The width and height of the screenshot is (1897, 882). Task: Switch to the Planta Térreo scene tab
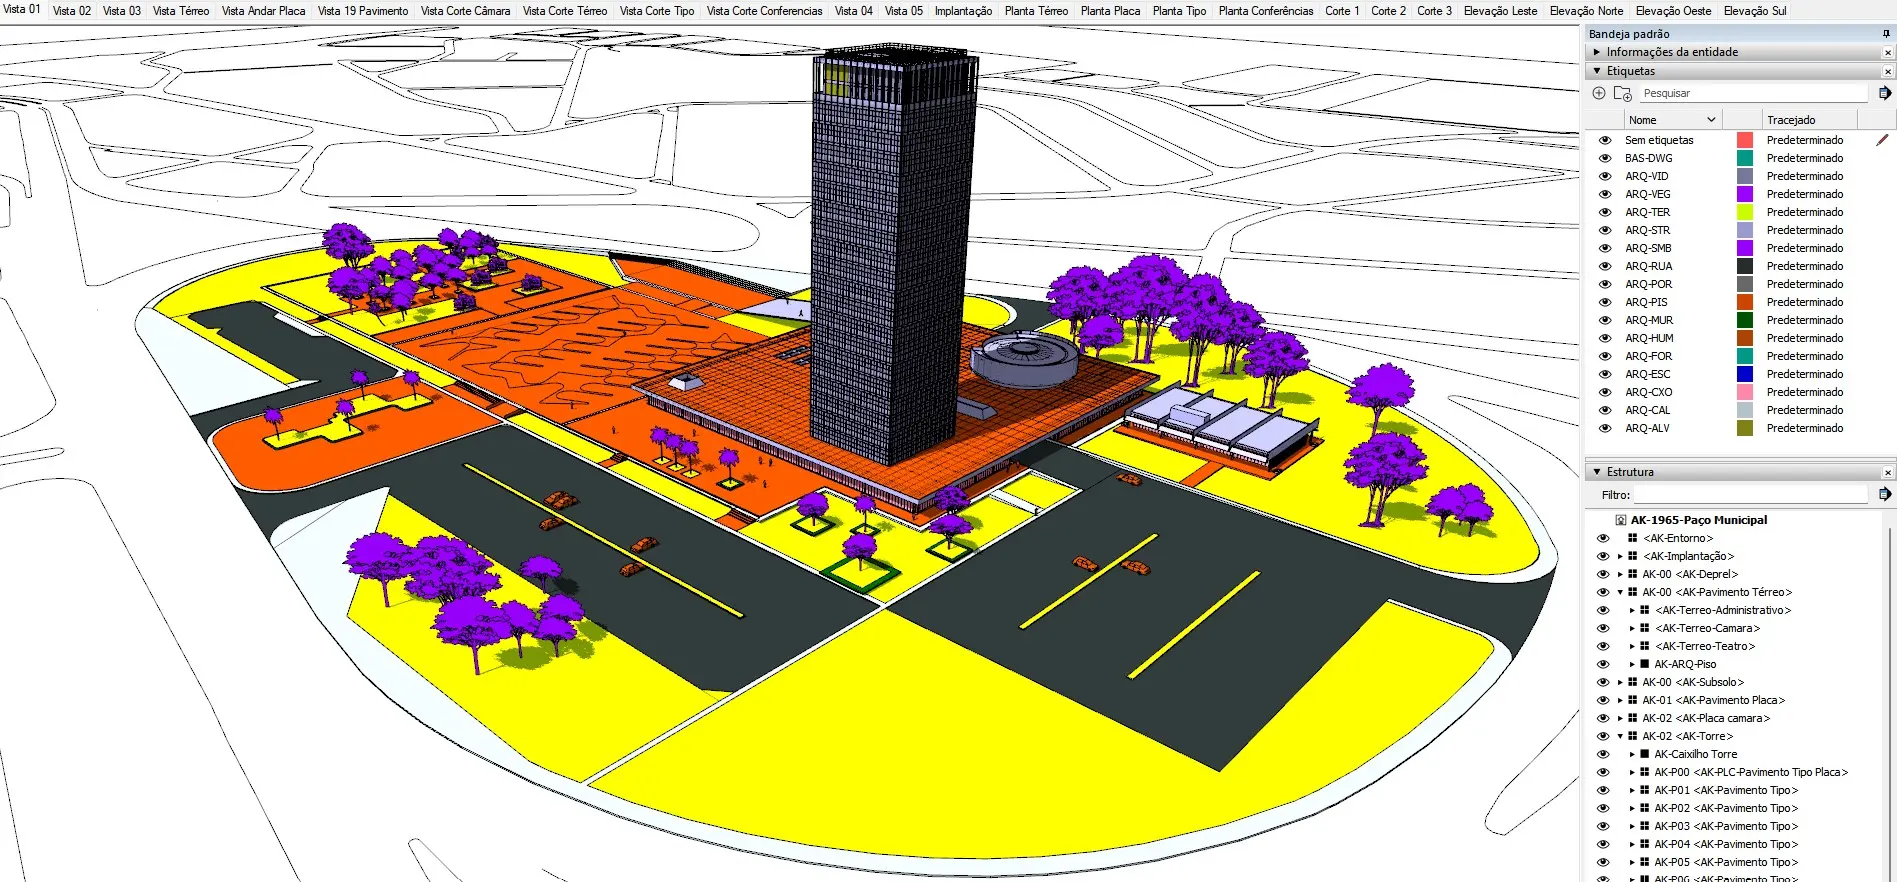(1036, 11)
